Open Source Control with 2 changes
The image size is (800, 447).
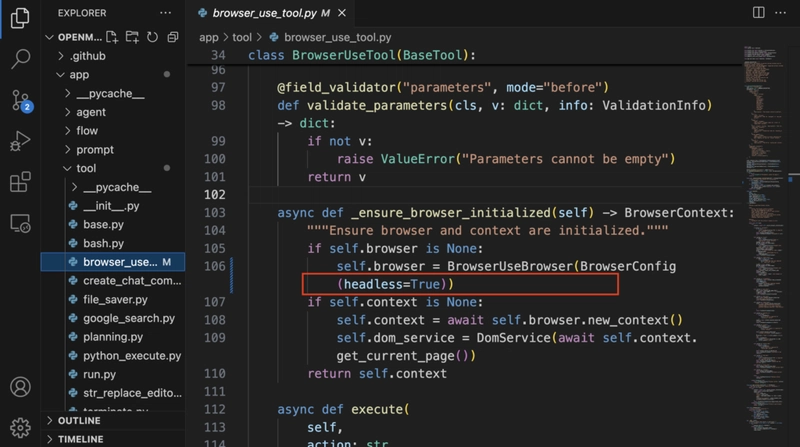pyautogui.click(x=21, y=101)
